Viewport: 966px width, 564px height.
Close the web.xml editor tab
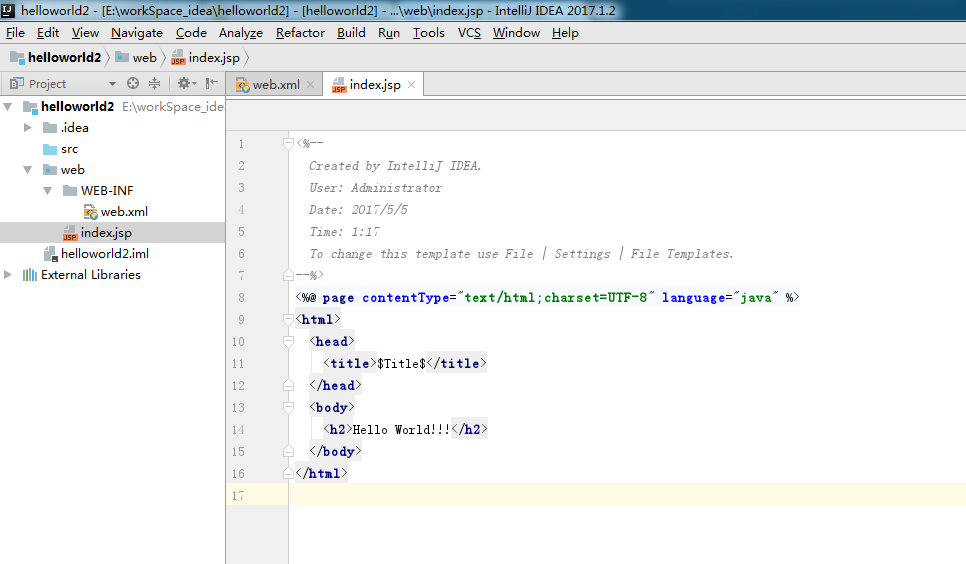click(310, 84)
